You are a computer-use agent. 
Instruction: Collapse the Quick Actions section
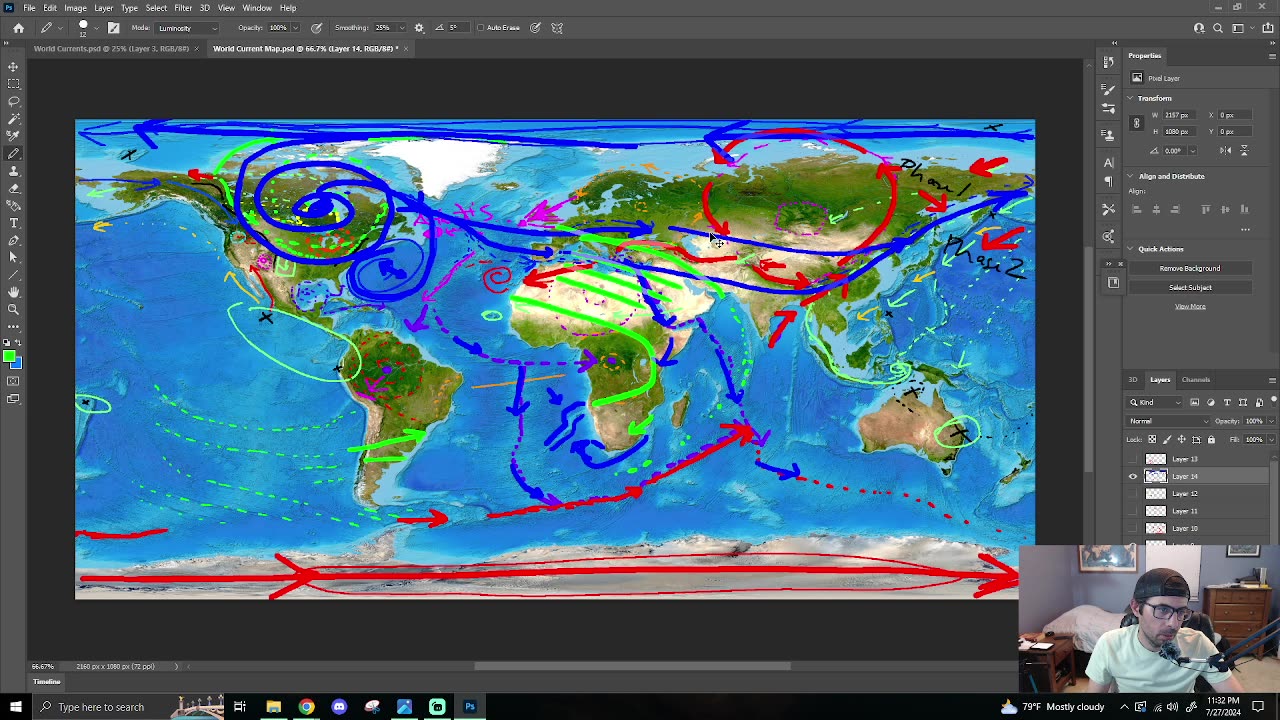(x=1130, y=249)
